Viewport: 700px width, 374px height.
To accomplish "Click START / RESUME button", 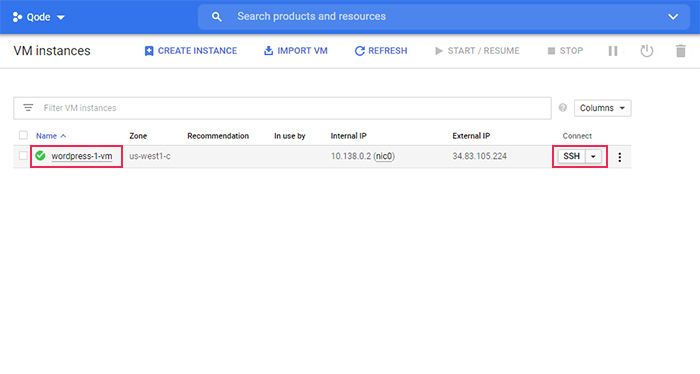I will click(x=477, y=51).
